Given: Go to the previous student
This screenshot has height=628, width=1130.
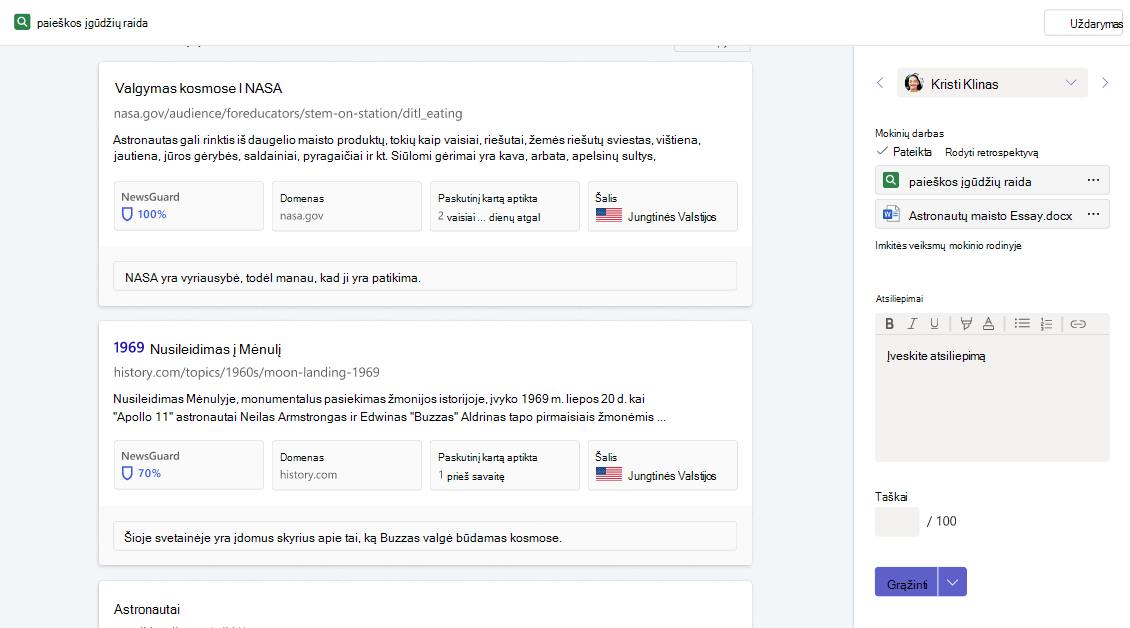Looking at the screenshot, I should pos(880,83).
